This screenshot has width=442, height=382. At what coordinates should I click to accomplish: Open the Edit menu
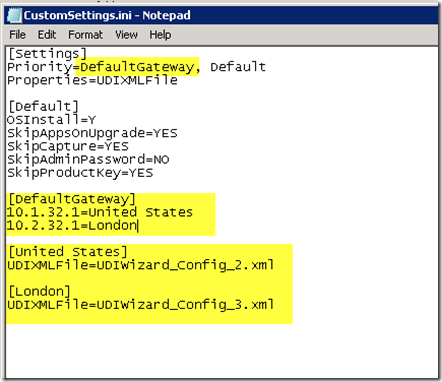[47, 35]
